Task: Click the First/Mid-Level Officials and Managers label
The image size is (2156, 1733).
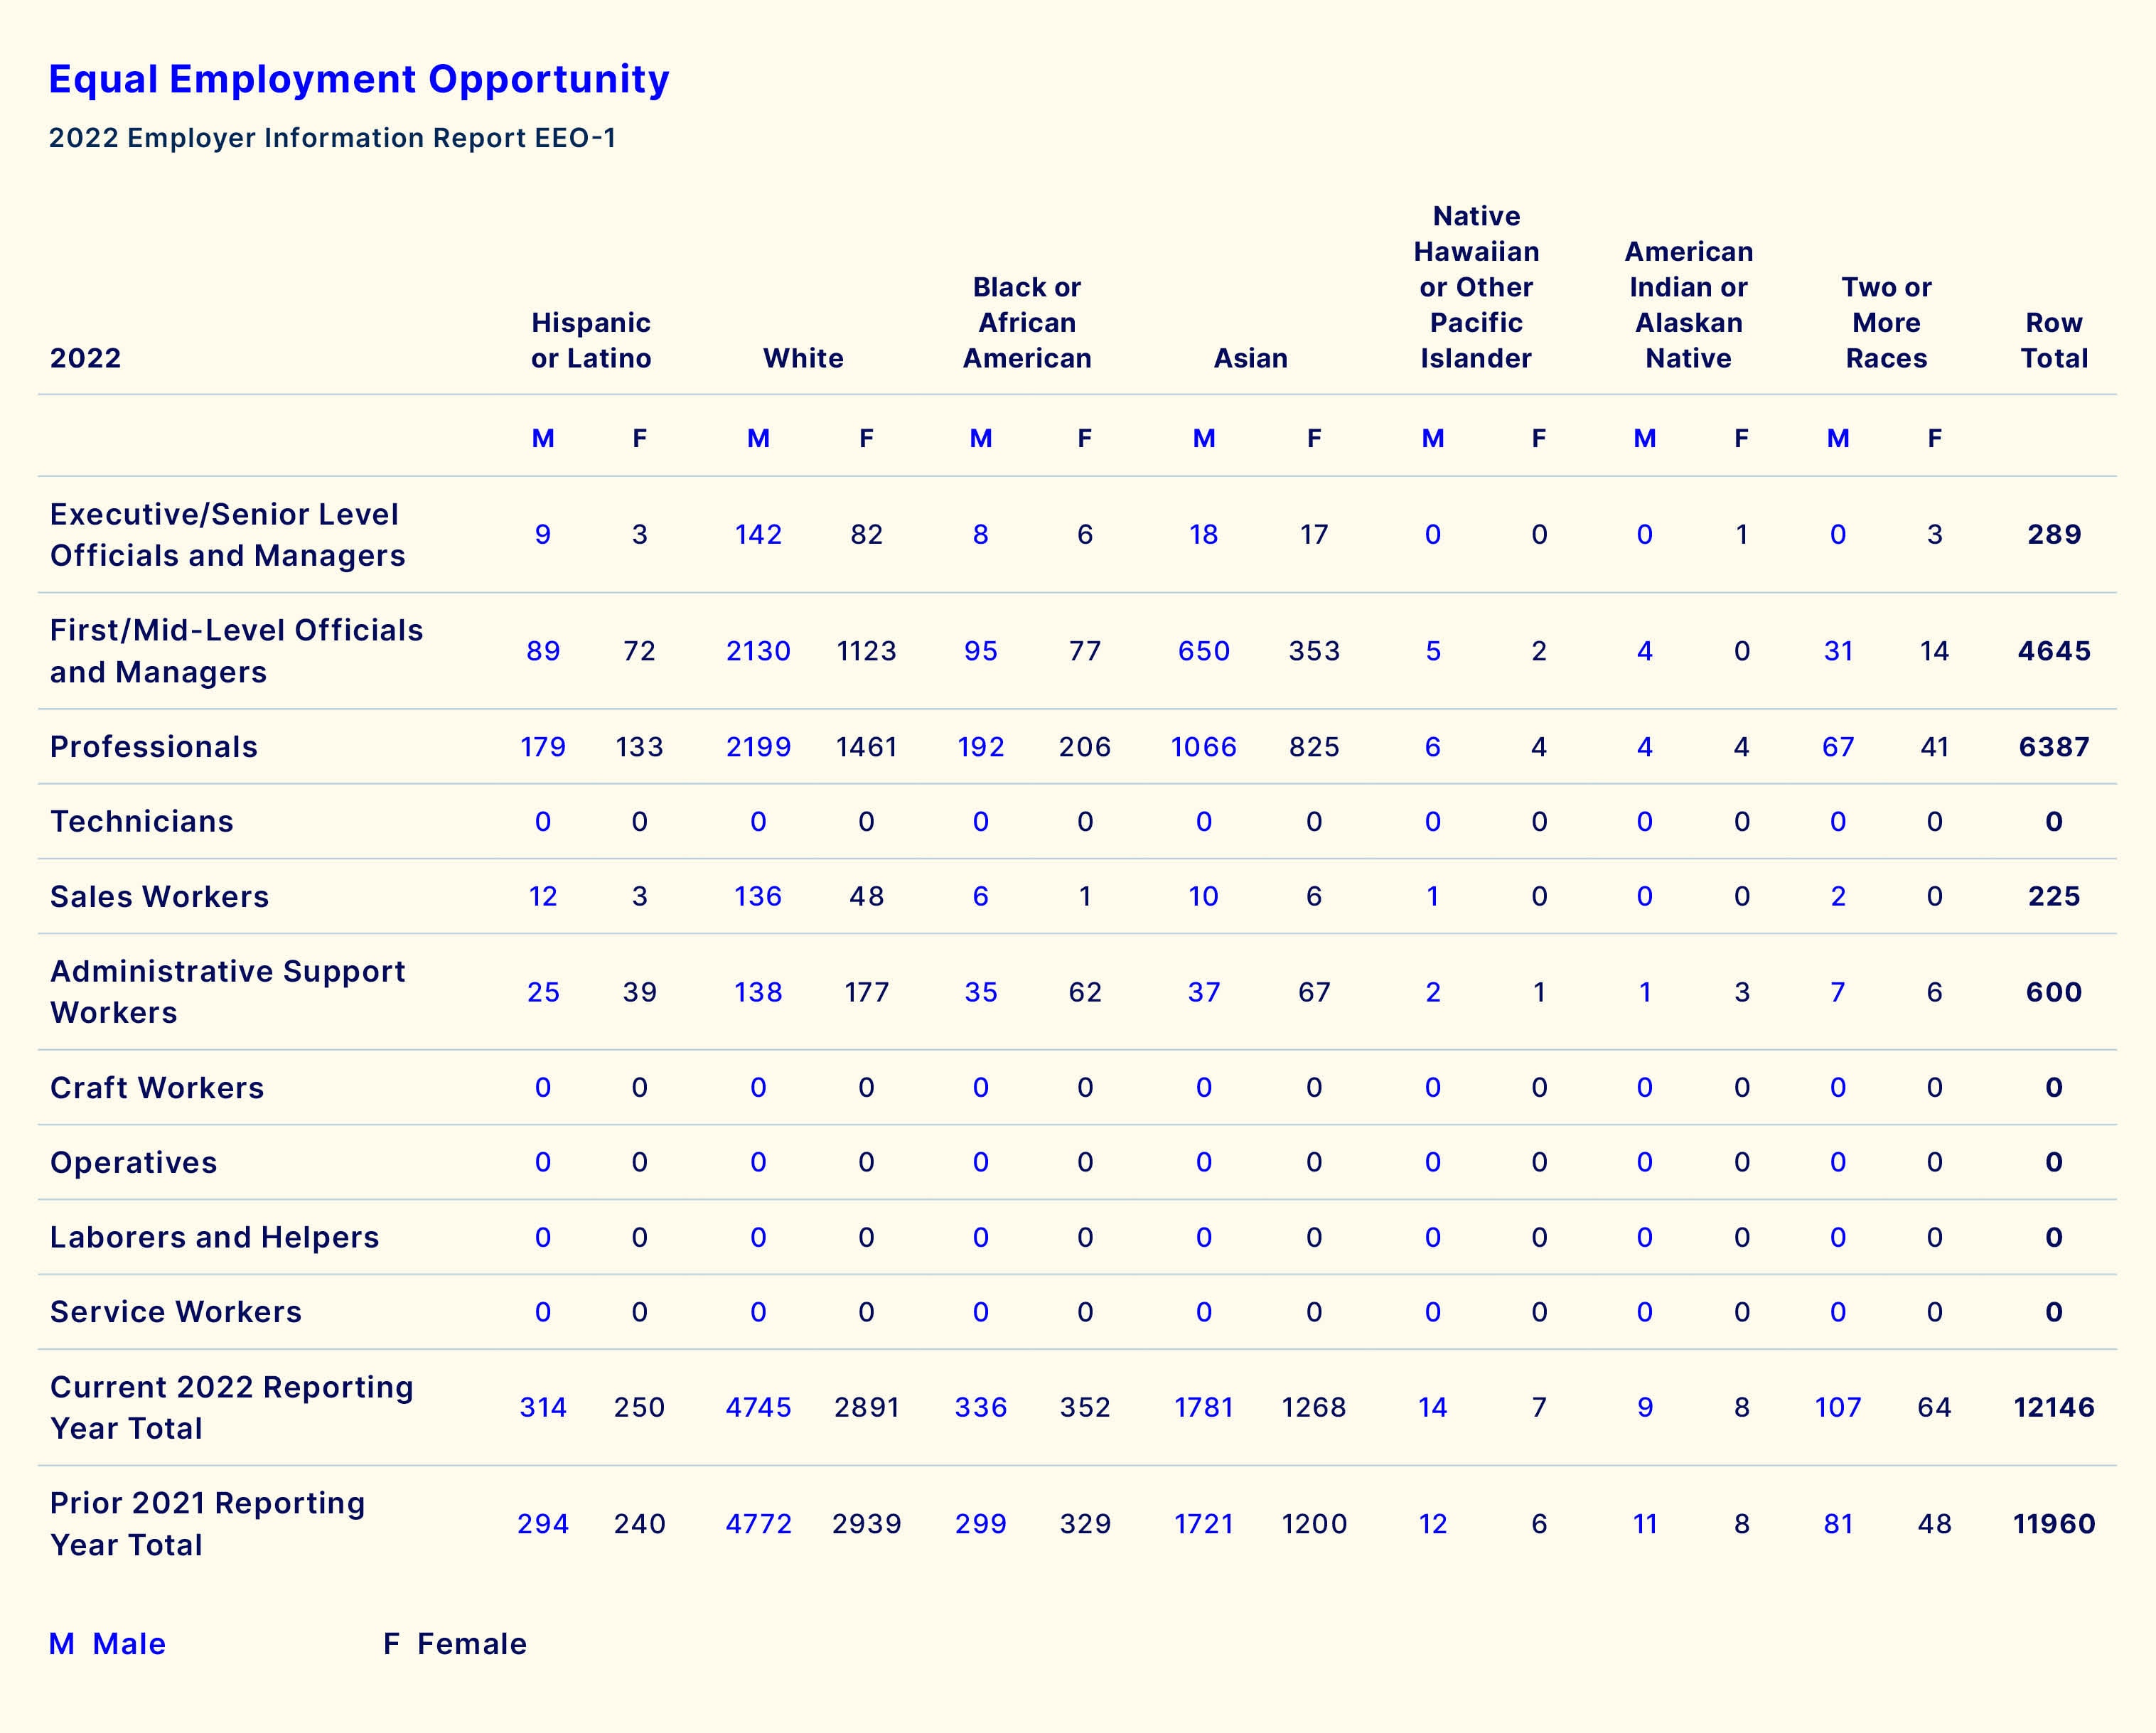Action: pyautogui.click(x=236, y=651)
